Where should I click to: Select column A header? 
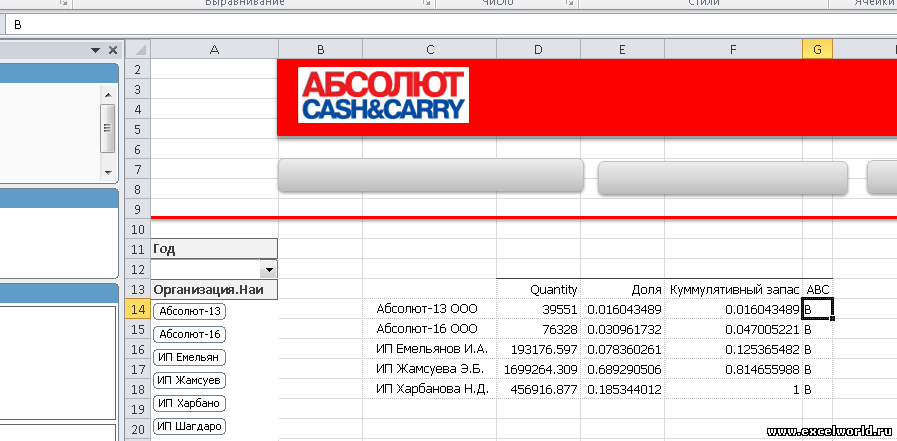[x=215, y=49]
